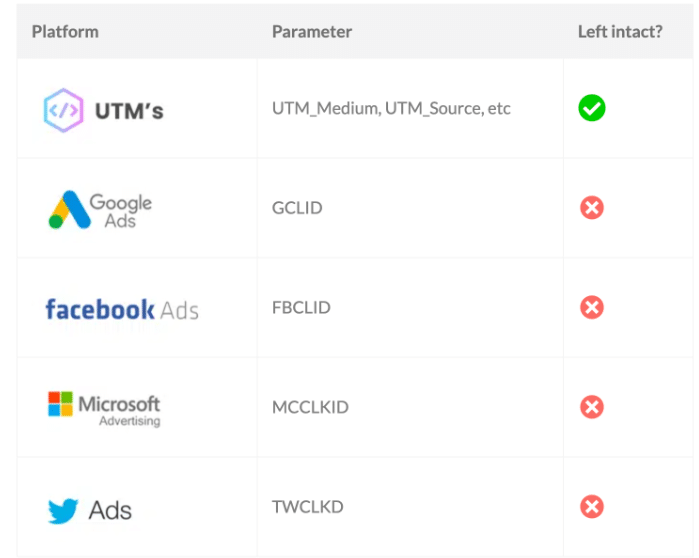Viewport: 699px width, 558px height.
Task: Click the Twitter bird Ads logo
Action: [90, 510]
